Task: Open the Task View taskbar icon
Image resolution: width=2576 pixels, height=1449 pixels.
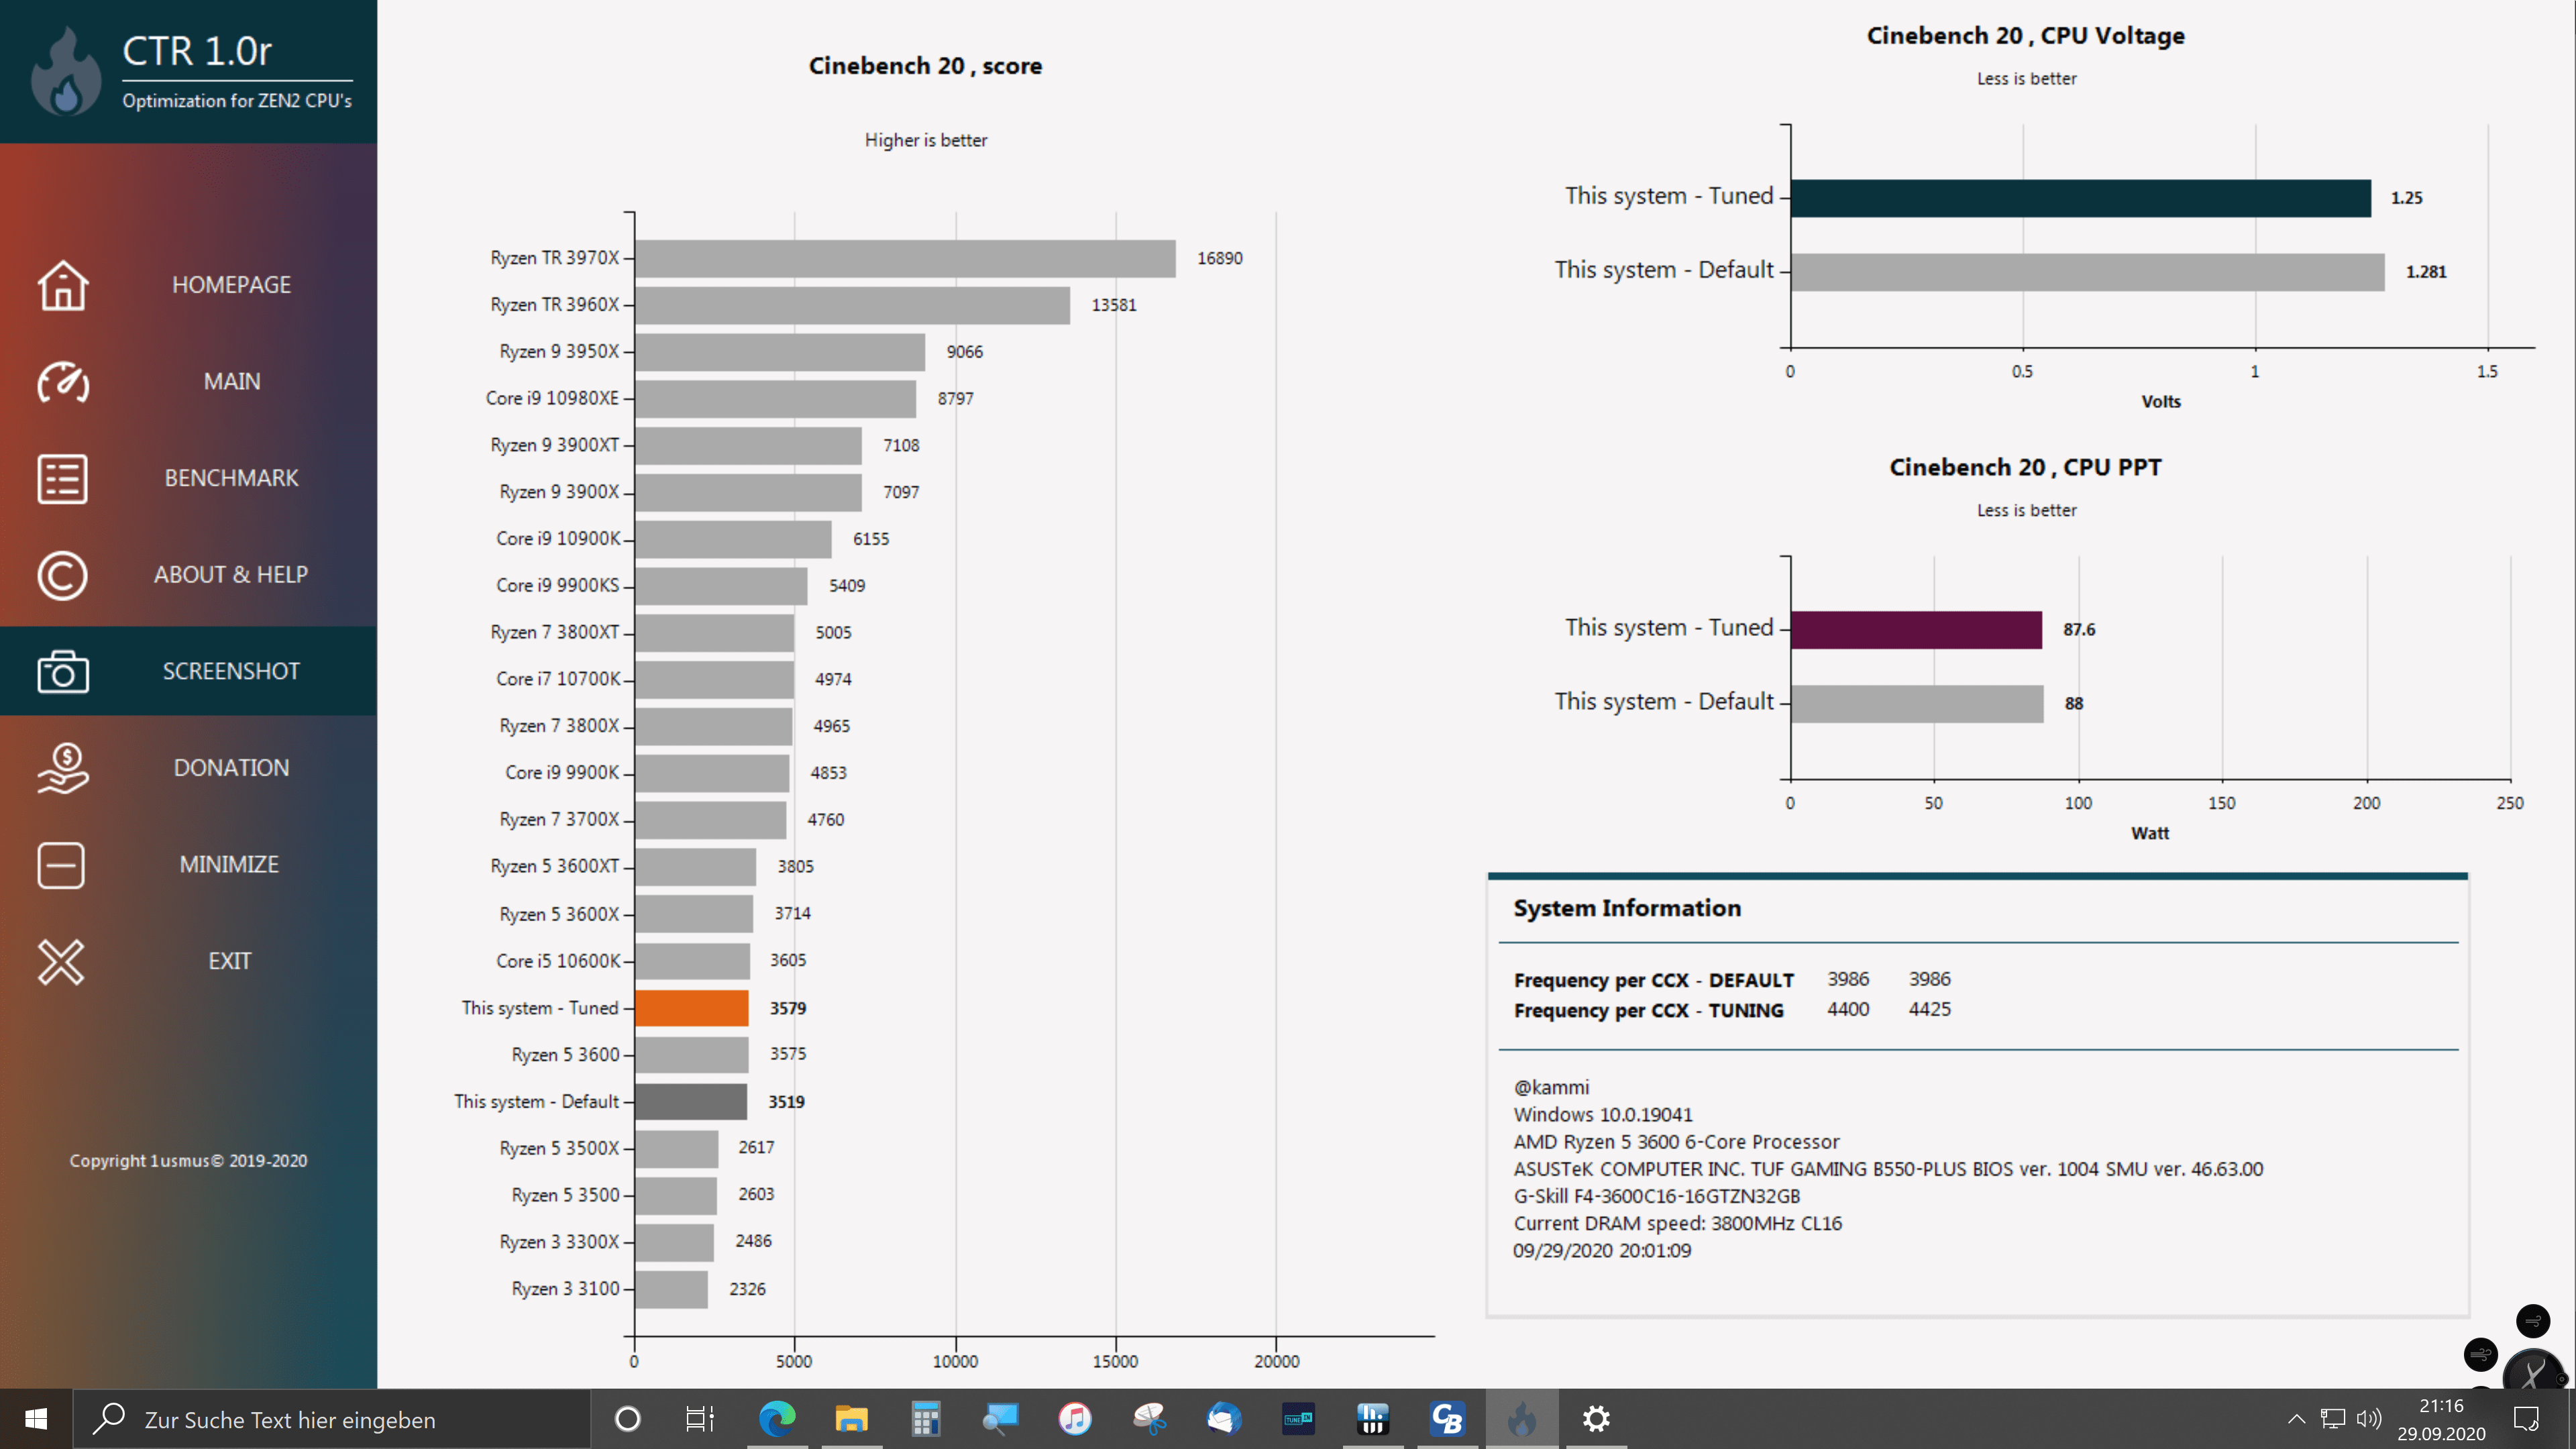Action: pos(700,1418)
